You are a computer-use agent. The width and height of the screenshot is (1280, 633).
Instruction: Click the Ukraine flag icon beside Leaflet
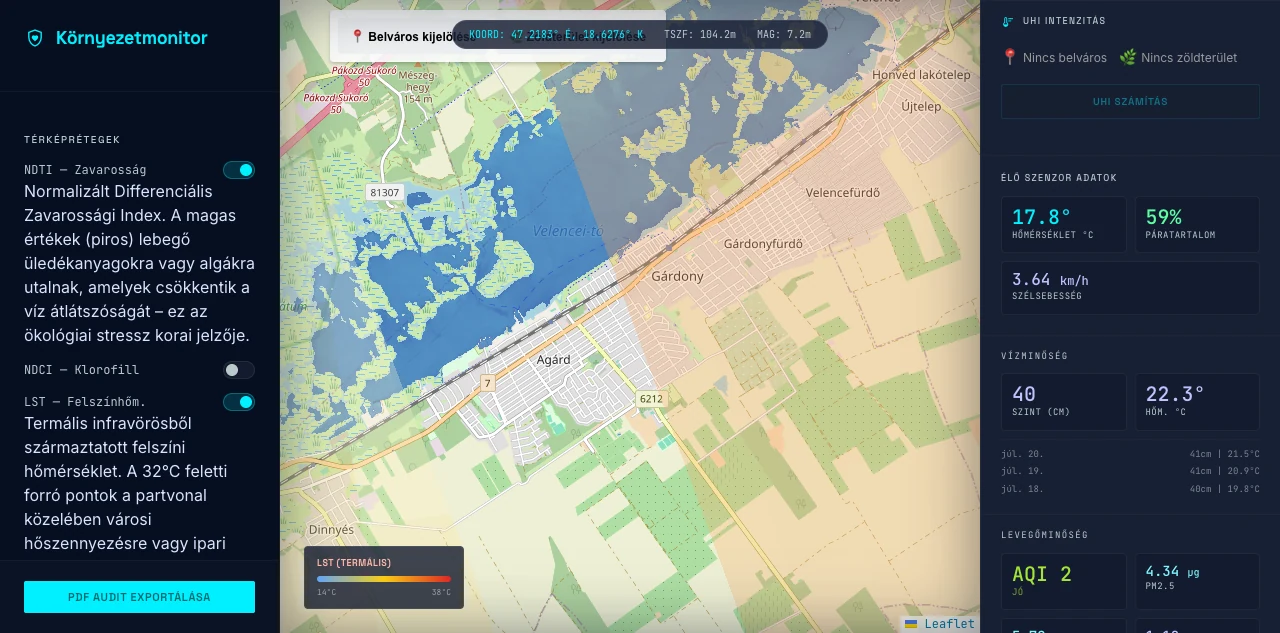[x=911, y=624]
